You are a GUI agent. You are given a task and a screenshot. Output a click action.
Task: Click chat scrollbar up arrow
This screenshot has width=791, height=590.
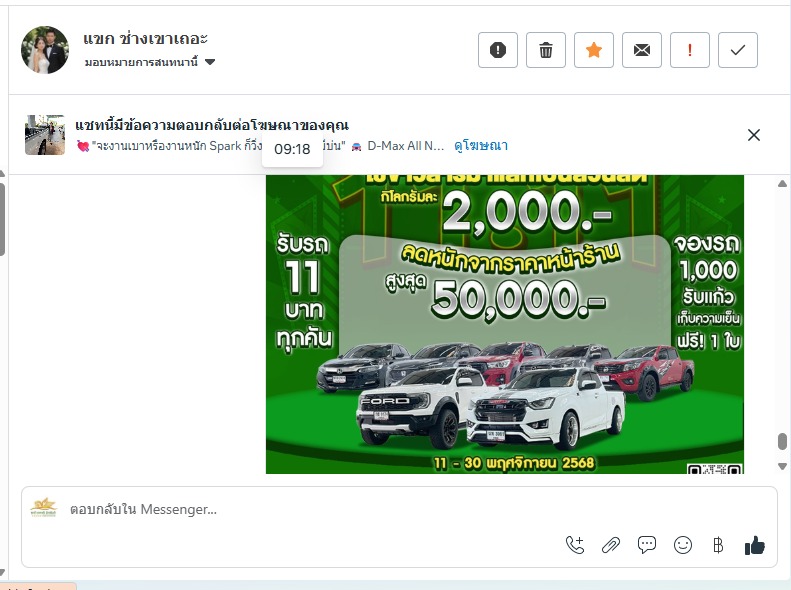click(782, 184)
